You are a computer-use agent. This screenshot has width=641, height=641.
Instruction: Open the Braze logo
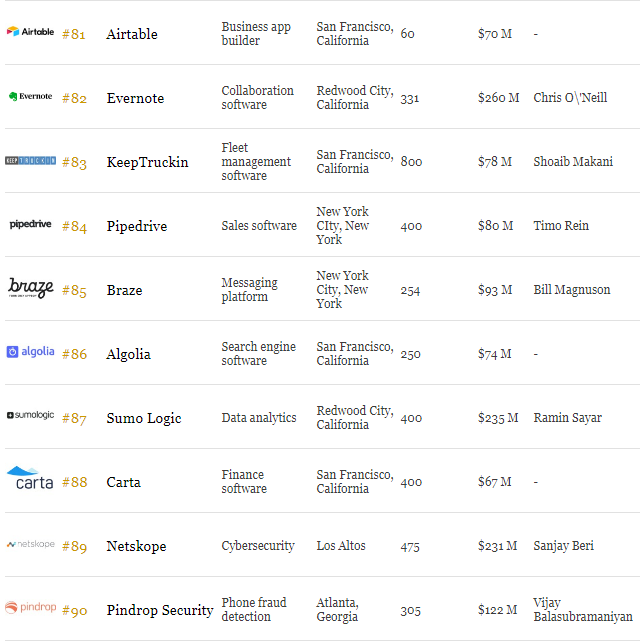(31, 288)
